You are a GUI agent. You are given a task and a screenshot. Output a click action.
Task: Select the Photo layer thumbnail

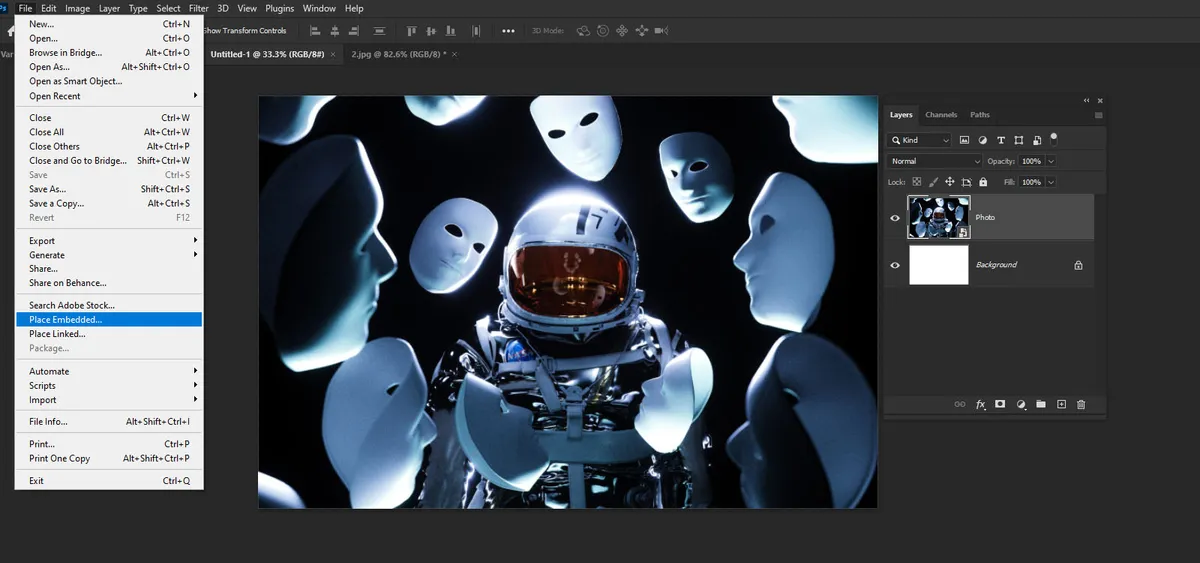pyautogui.click(x=939, y=217)
